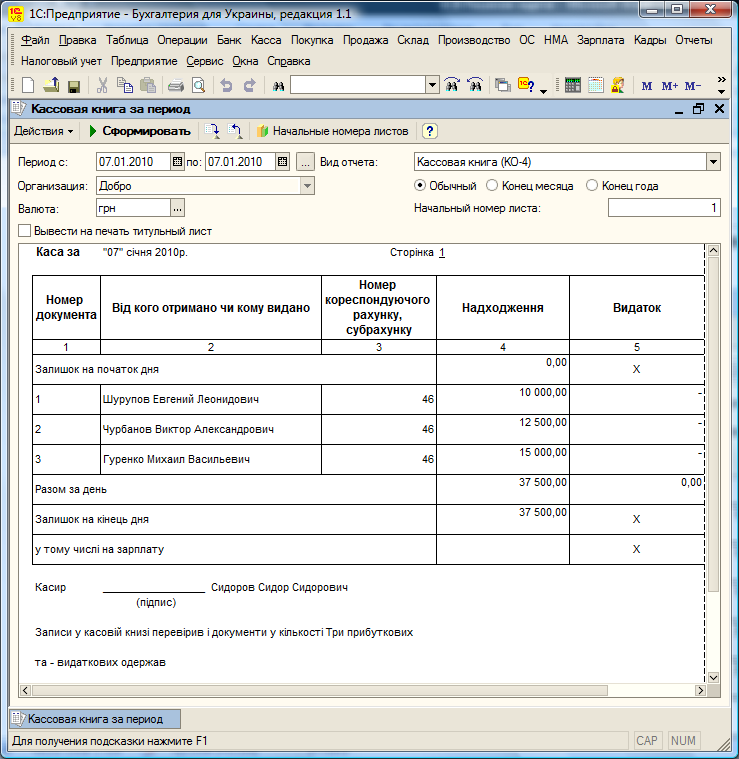The width and height of the screenshot is (739, 759).
Task: Expand the Вид отчета dropdown
Action: point(713,162)
